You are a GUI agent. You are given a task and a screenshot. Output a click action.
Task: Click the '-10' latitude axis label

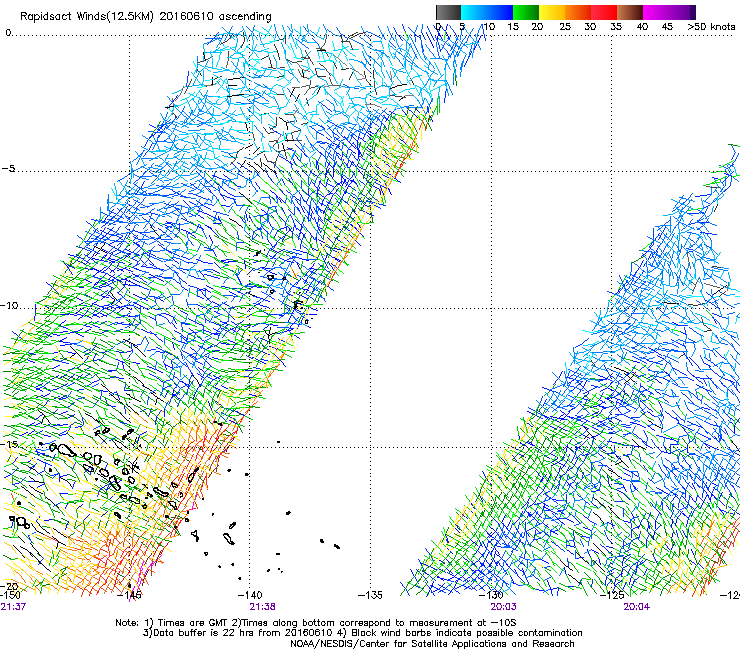click(9, 305)
